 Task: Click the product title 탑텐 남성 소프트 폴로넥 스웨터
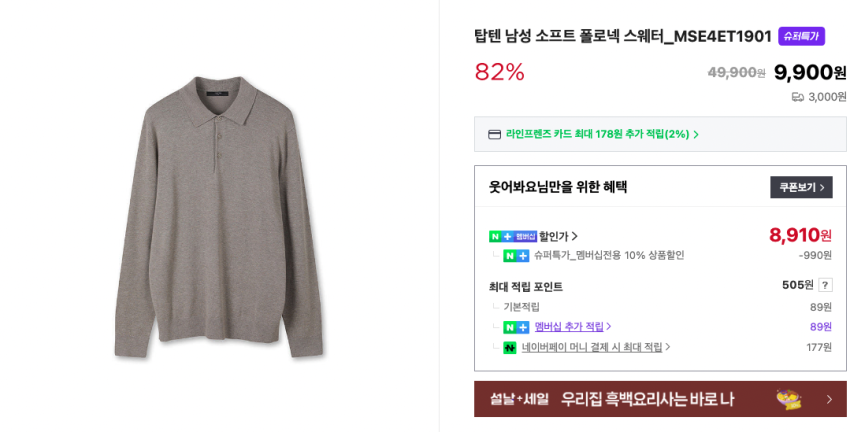point(622,36)
